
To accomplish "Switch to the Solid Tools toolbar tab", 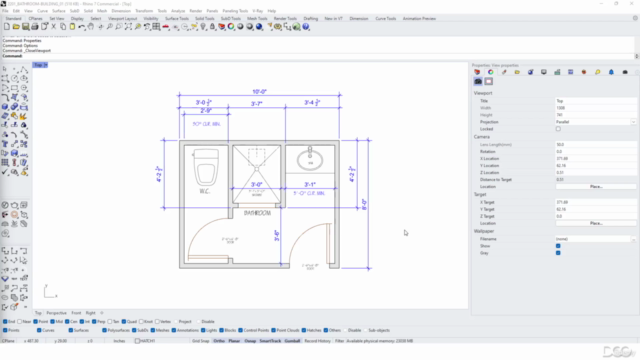I will coord(204,19).
